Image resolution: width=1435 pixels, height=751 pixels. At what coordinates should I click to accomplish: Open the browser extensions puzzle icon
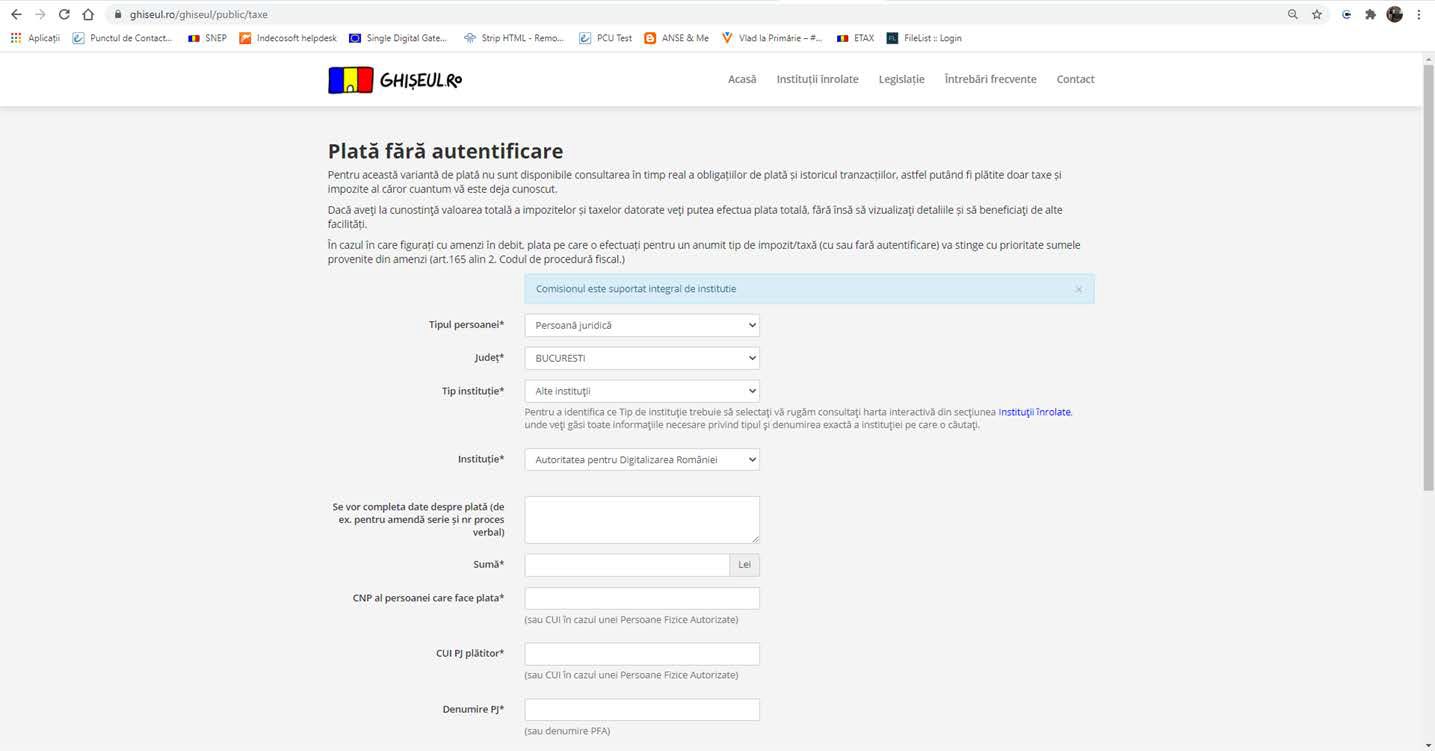(1370, 14)
